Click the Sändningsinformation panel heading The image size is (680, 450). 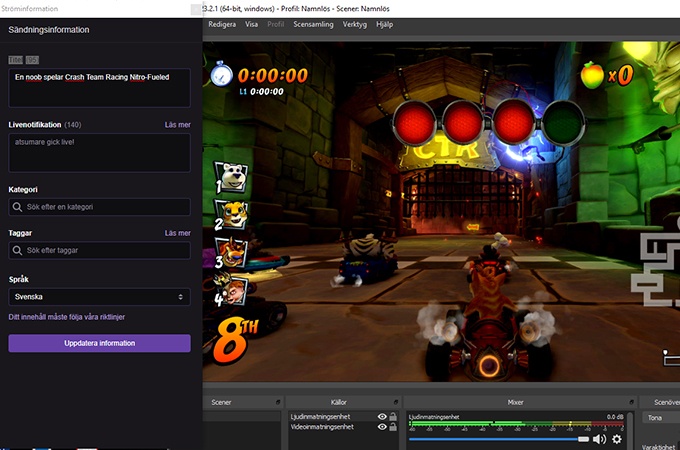pyautogui.click(x=49, y=30)
